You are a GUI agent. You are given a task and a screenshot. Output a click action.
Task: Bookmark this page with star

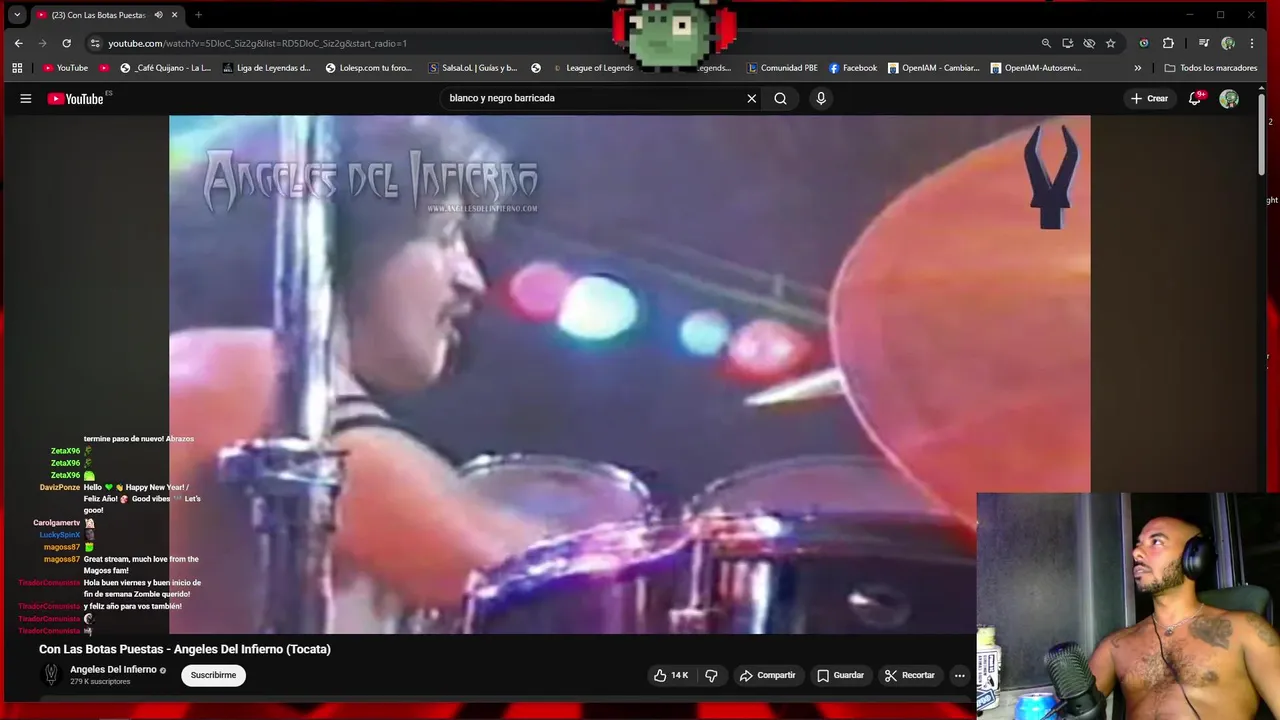[x=1111, y=43]
